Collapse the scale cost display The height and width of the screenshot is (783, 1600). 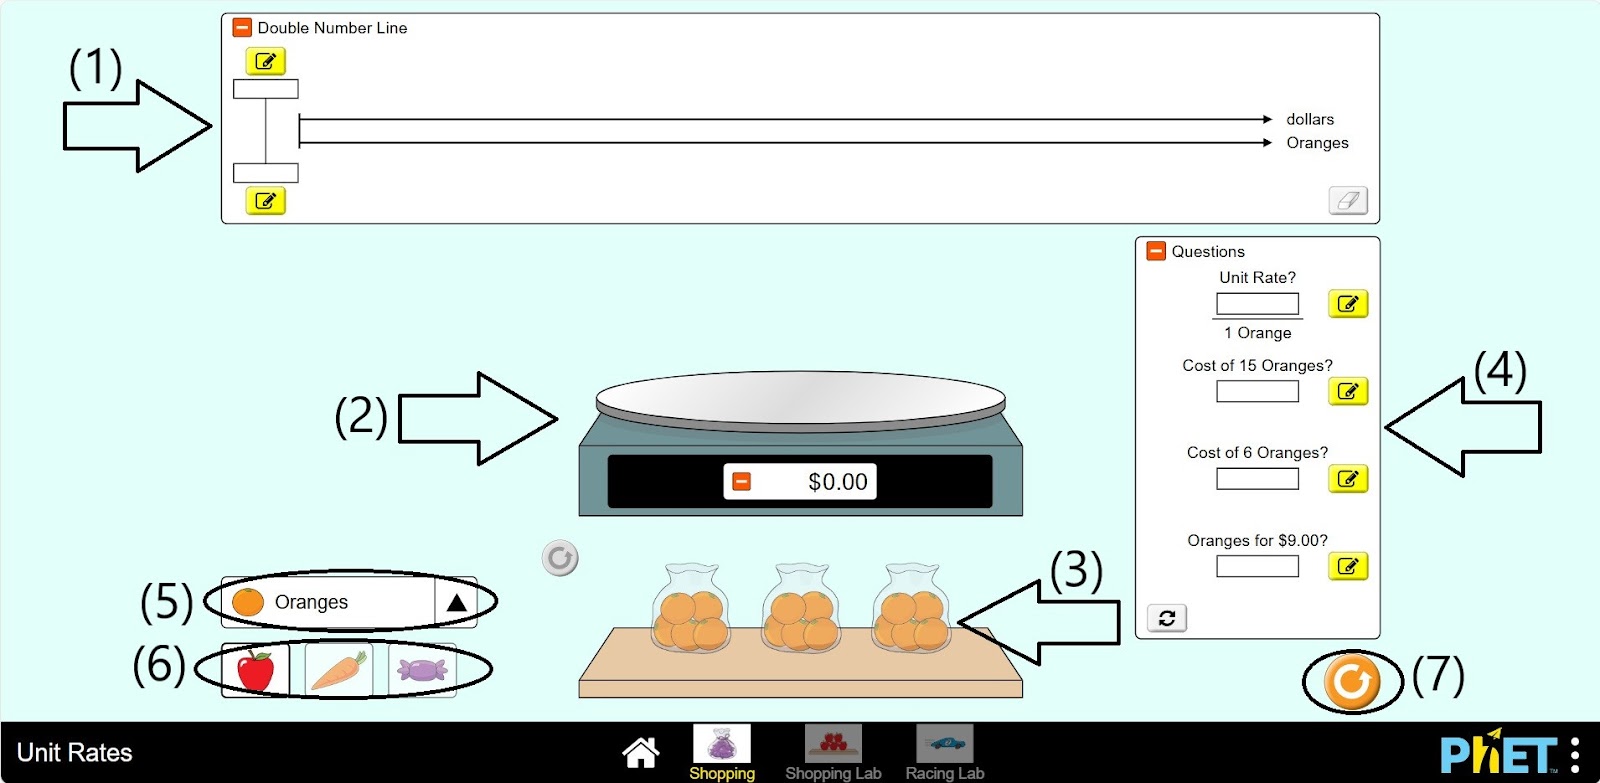click(742, 482)
